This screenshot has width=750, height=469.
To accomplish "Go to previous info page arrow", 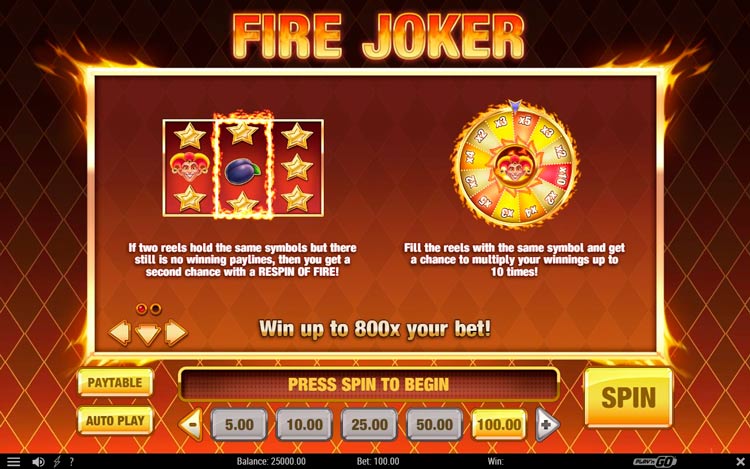I will tap(120, 333).
